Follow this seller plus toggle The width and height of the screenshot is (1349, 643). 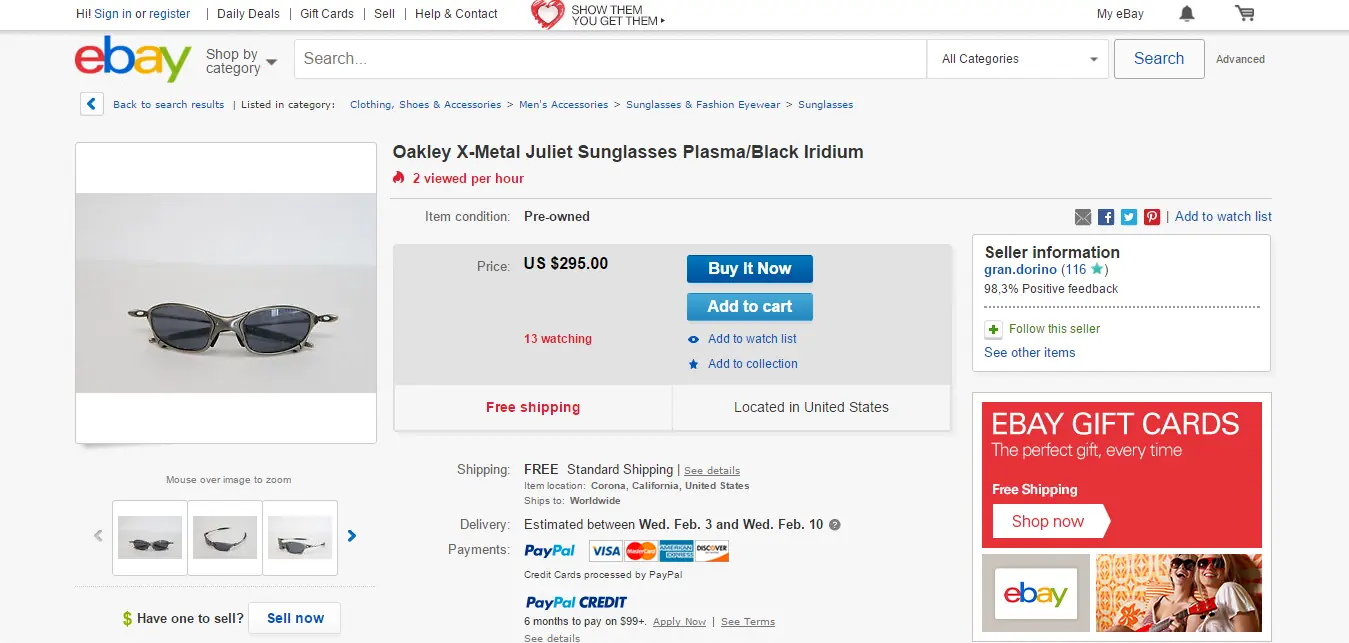993,329
